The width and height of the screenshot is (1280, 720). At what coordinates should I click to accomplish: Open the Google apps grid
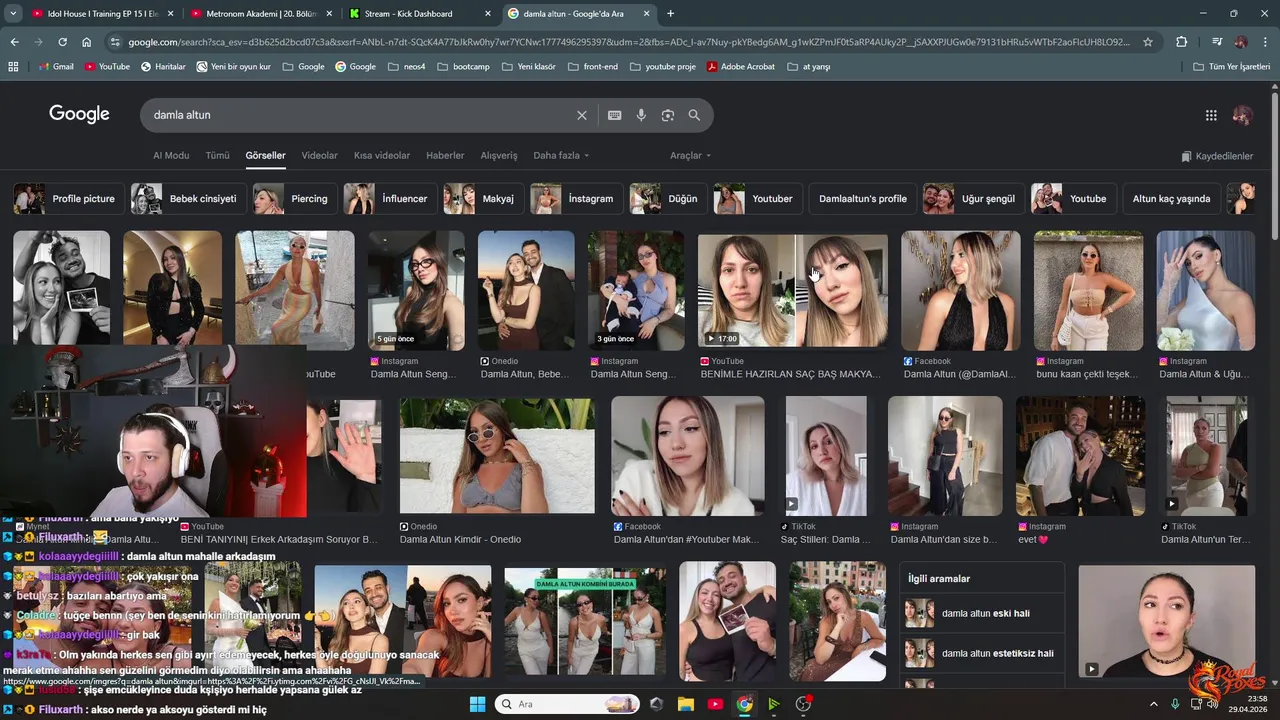tap(1211, 115)
